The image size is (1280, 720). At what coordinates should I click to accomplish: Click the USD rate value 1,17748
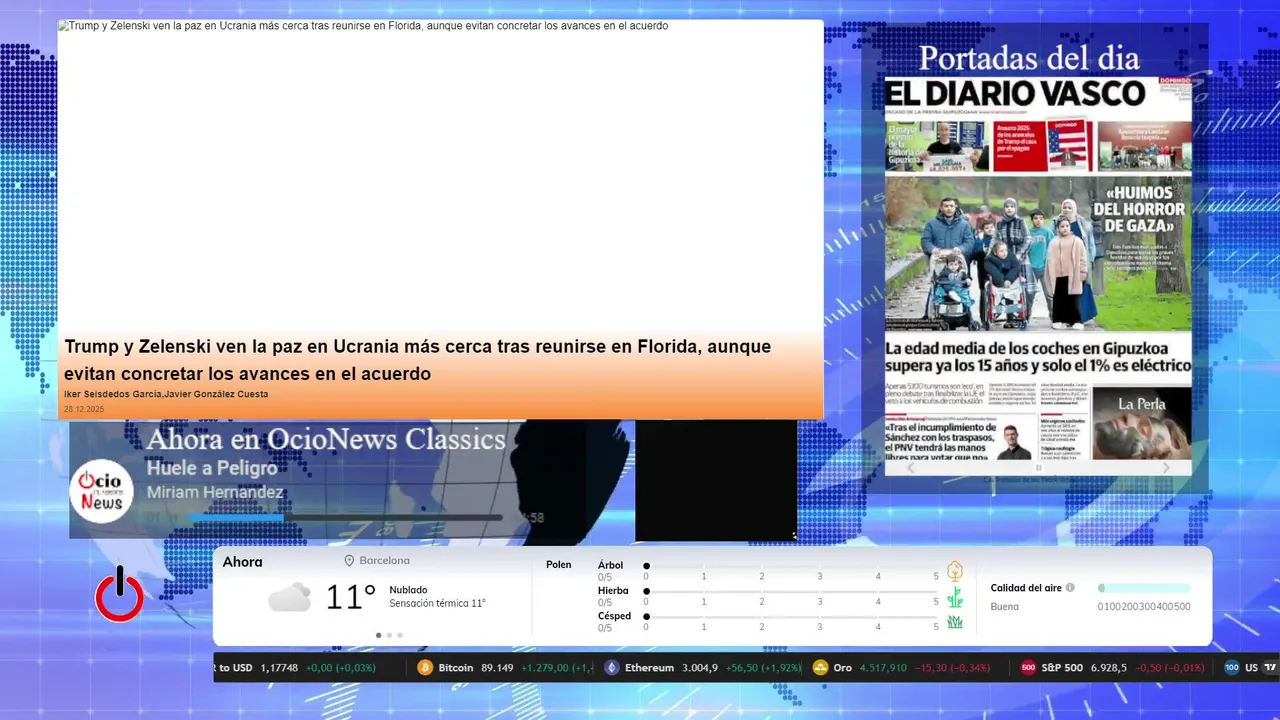(279, 667)
